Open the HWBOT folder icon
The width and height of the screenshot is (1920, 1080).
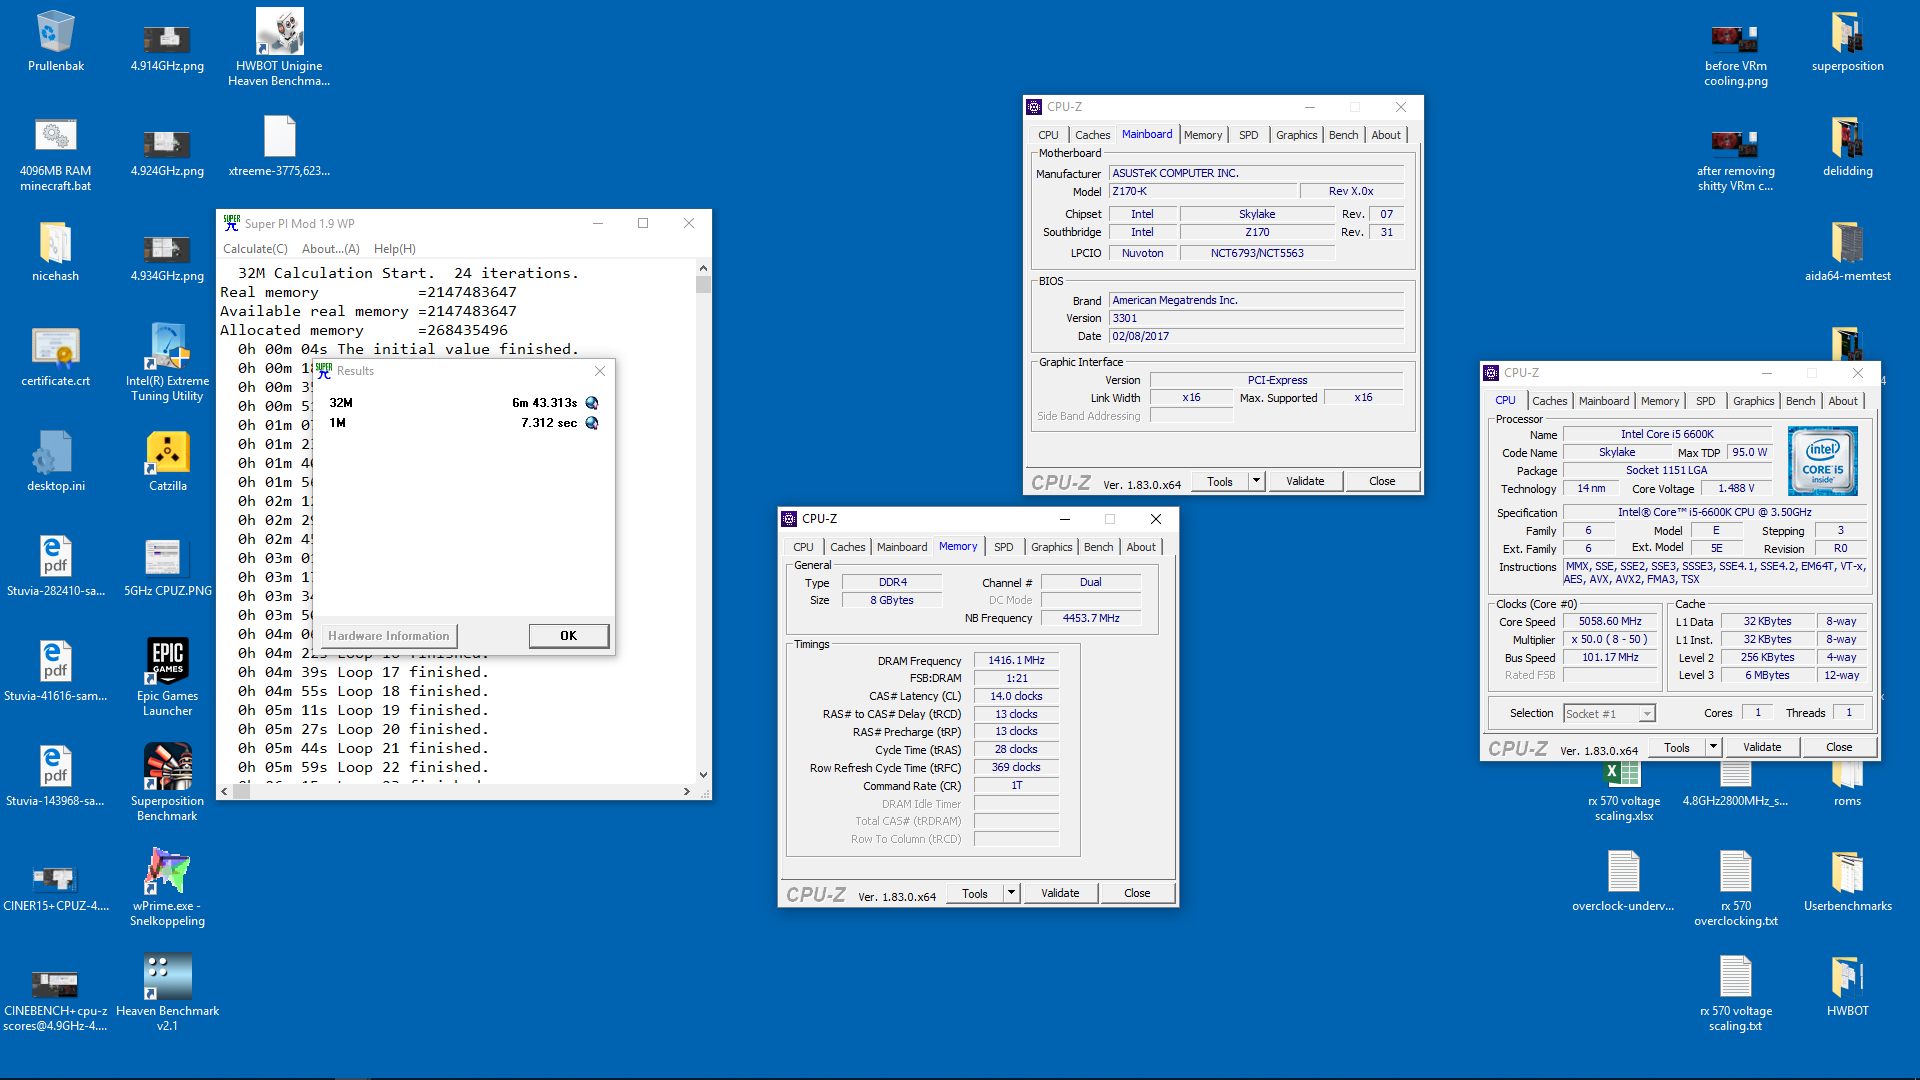pyautogui.click(x=1847, y=977)
